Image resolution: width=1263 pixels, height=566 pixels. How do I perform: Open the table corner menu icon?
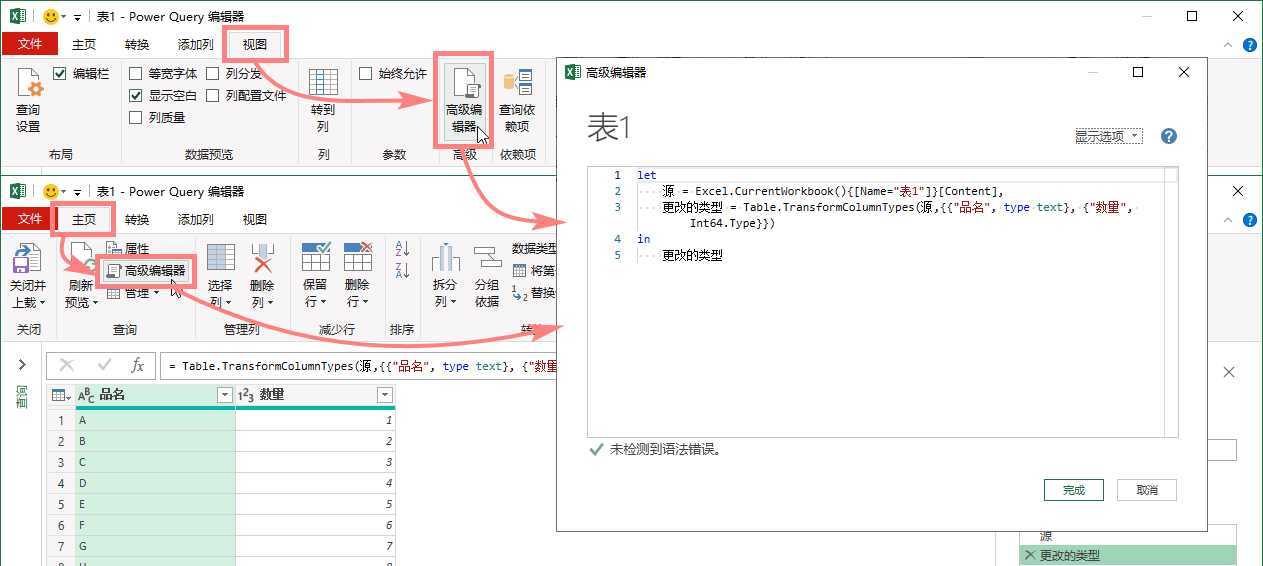click(x=61, y=396)
